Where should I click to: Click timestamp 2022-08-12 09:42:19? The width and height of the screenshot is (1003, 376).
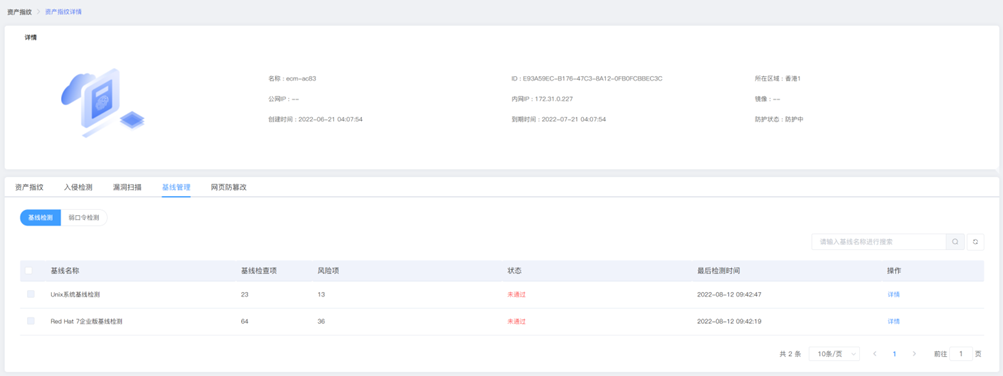coord(729,322)
